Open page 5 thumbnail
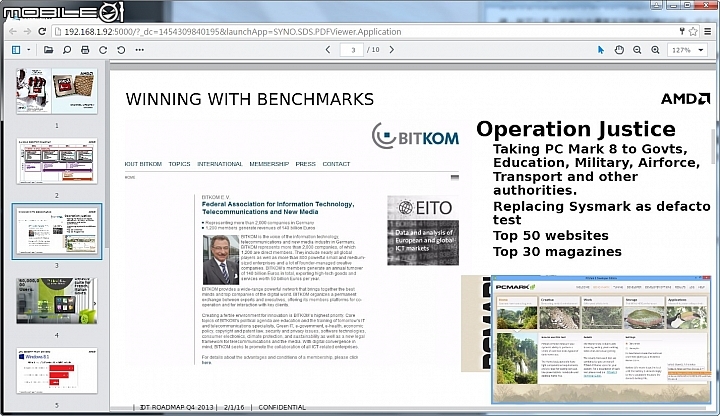This screenshot has height=416, width=720. (57, 371)
